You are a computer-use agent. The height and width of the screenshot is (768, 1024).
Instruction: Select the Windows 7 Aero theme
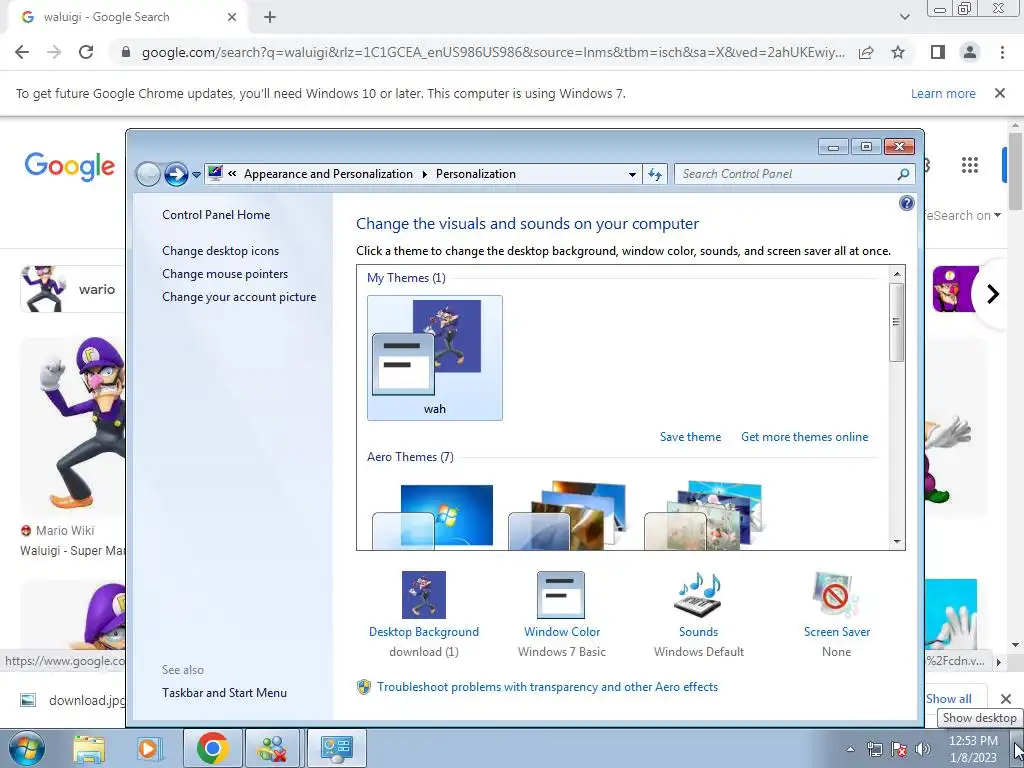point(434,516)
